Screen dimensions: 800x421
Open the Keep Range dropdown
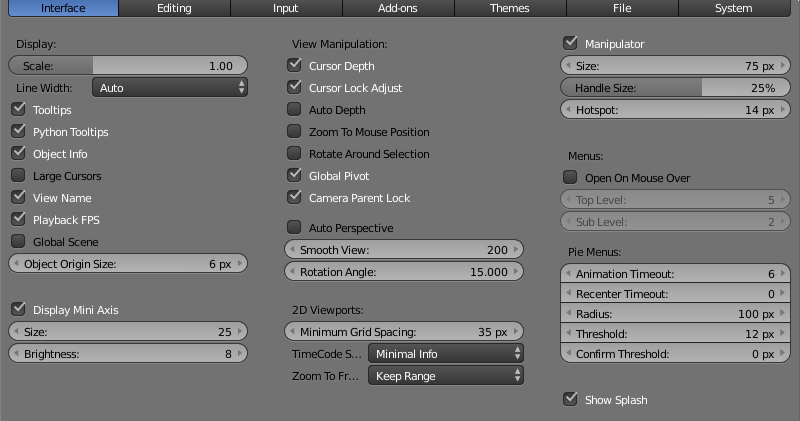[446, 376]
